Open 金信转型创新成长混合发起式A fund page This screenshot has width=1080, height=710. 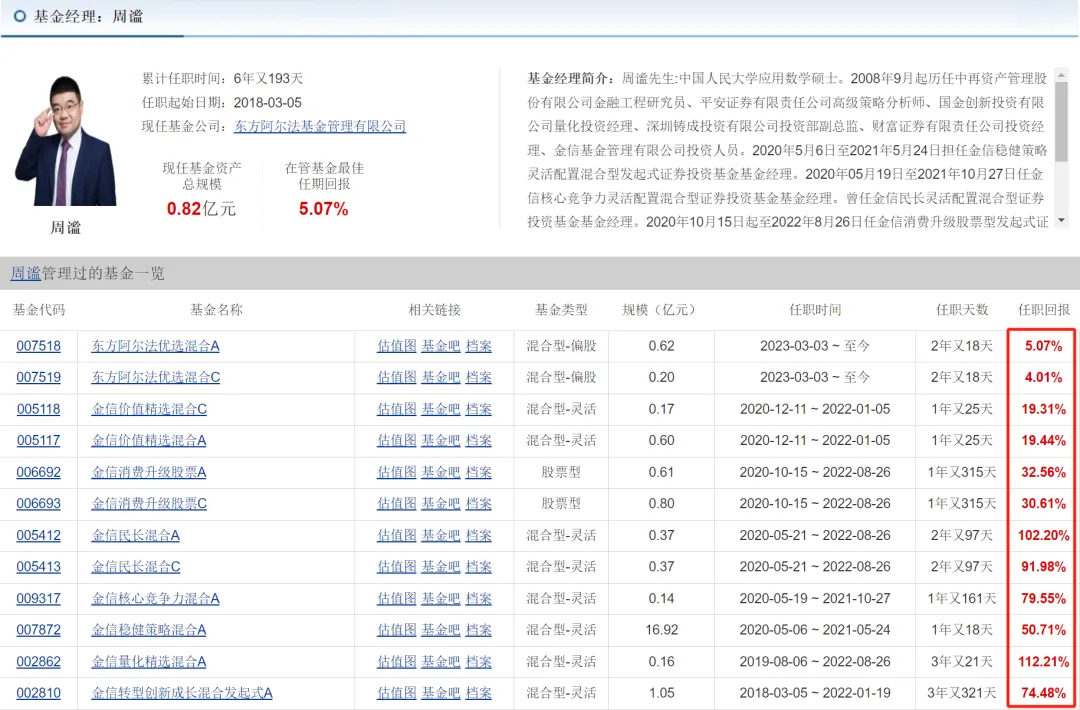point(182,693)
